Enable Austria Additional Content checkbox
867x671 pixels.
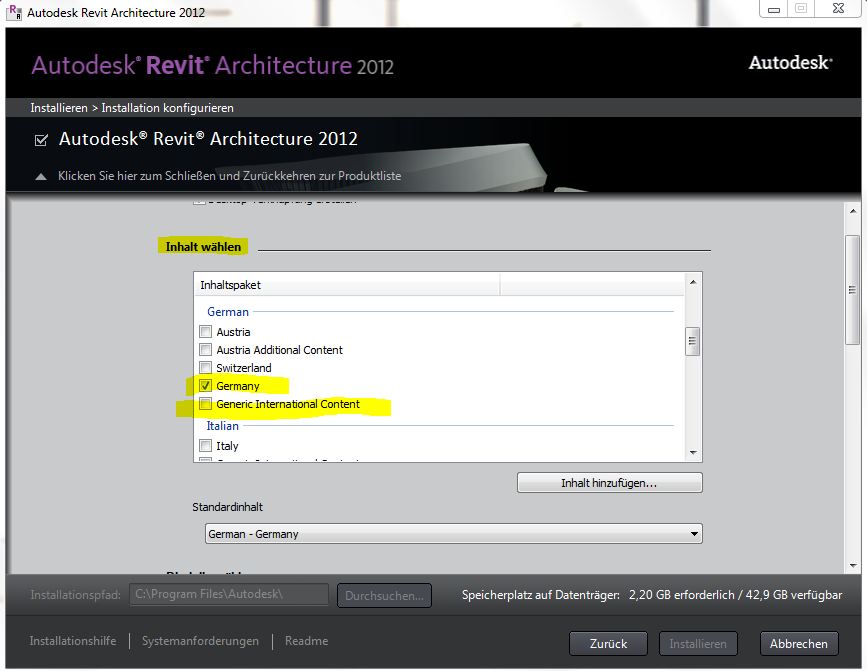point(205,350)
